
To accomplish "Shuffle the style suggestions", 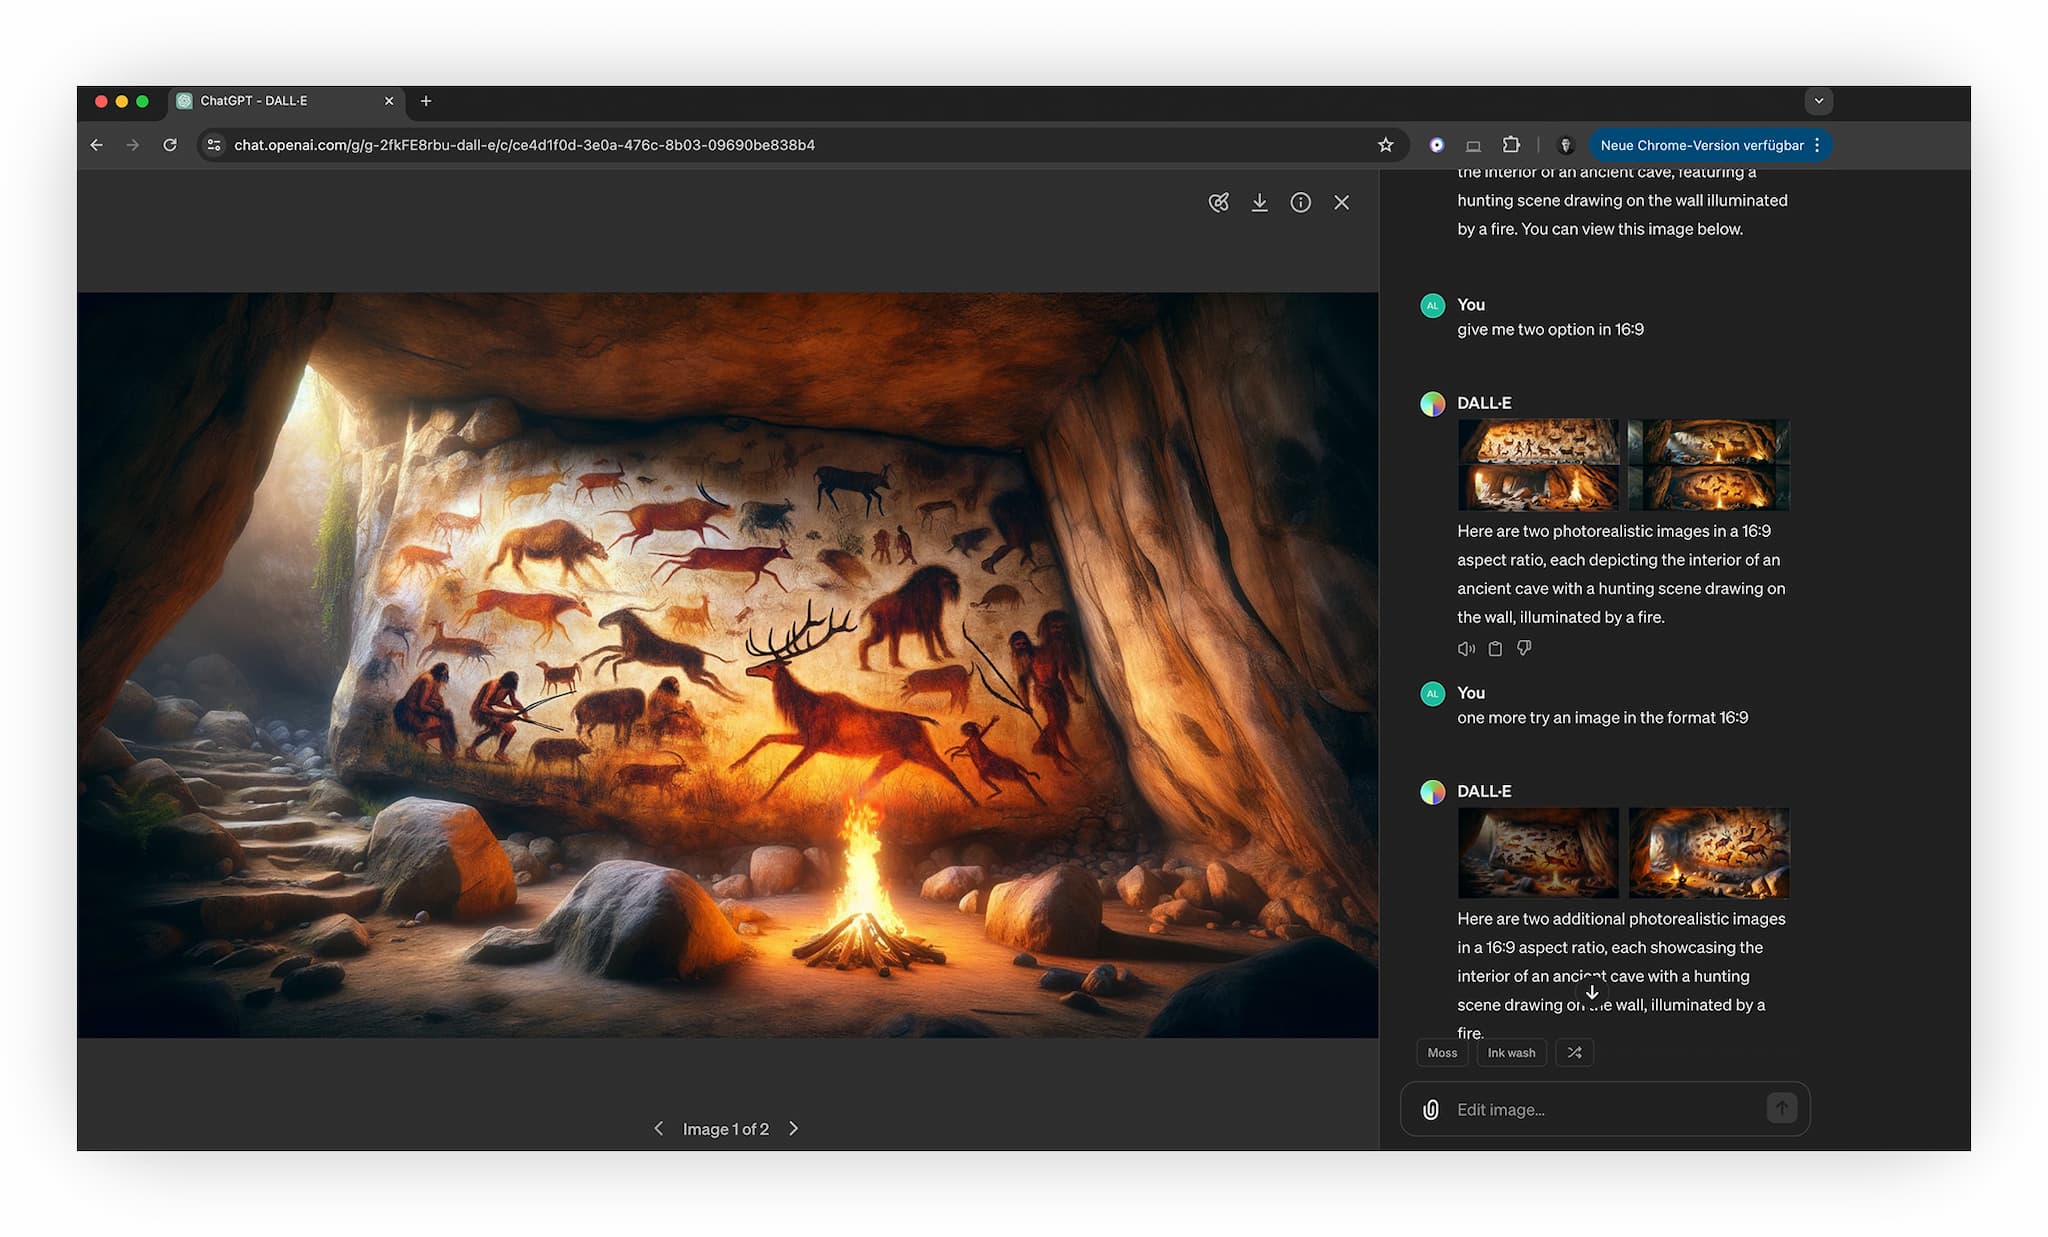I will point(1574,1053).
